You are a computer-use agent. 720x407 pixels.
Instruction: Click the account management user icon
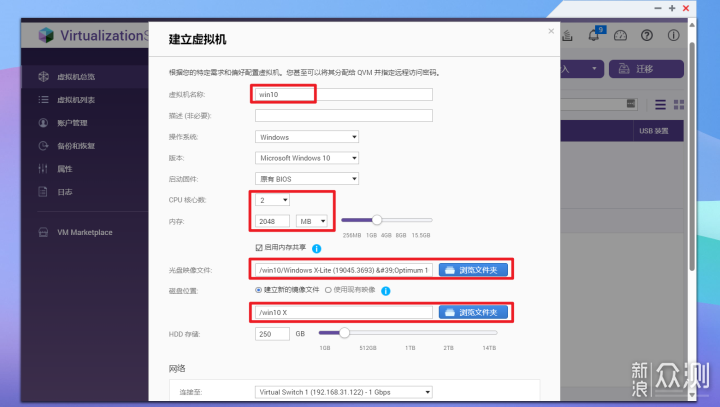coord(43,123)
